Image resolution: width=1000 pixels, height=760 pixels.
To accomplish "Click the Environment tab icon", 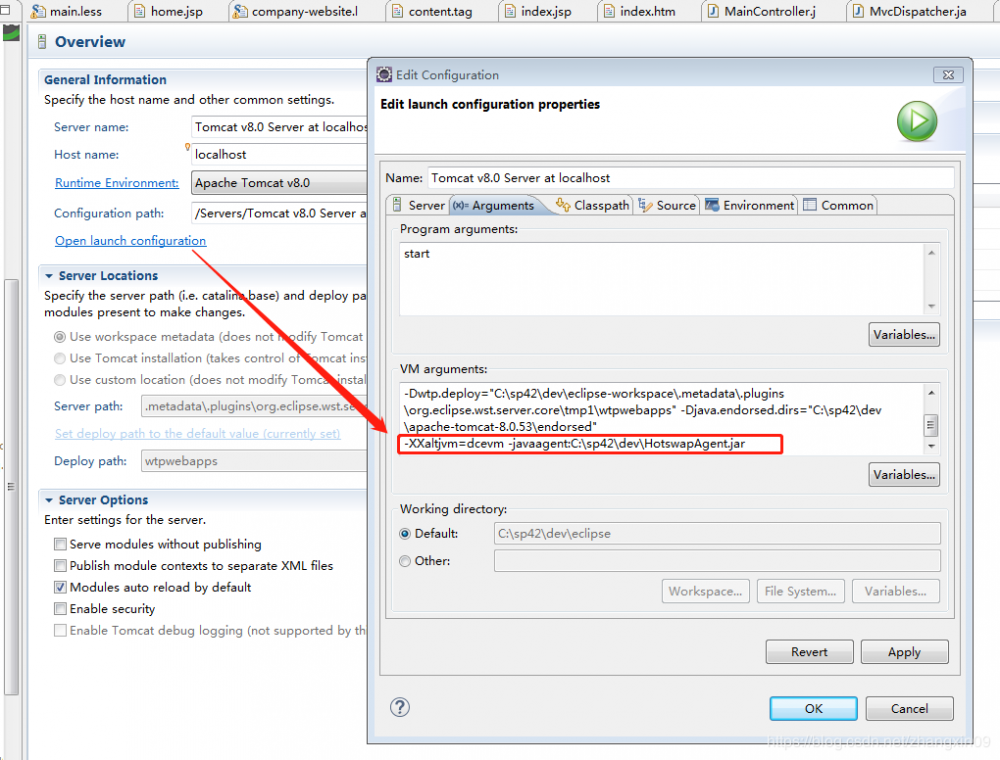I will (712, 205).
